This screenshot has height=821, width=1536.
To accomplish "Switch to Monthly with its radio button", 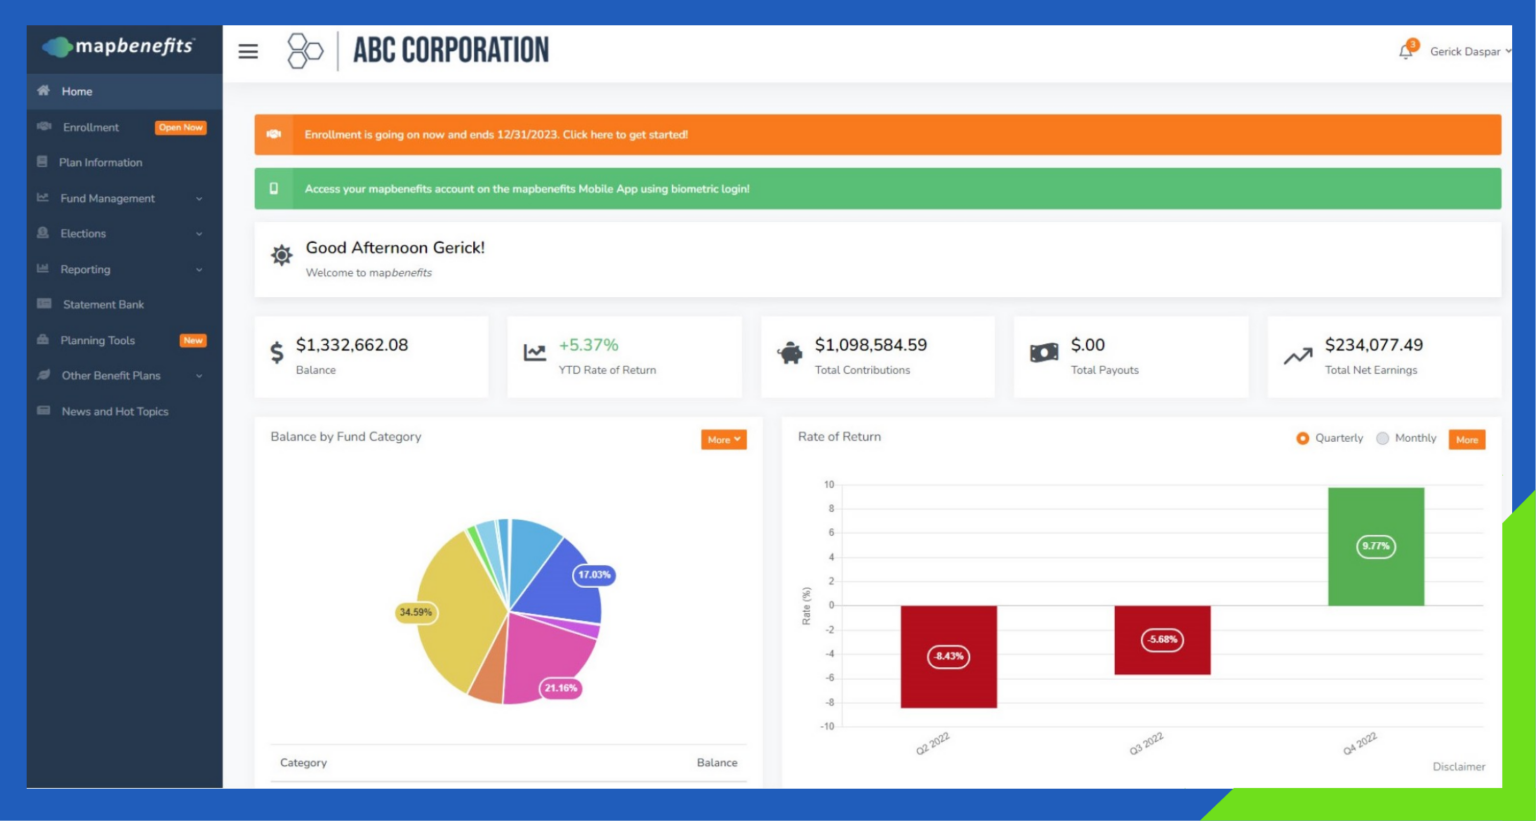I will click(x=1381, y=438).
